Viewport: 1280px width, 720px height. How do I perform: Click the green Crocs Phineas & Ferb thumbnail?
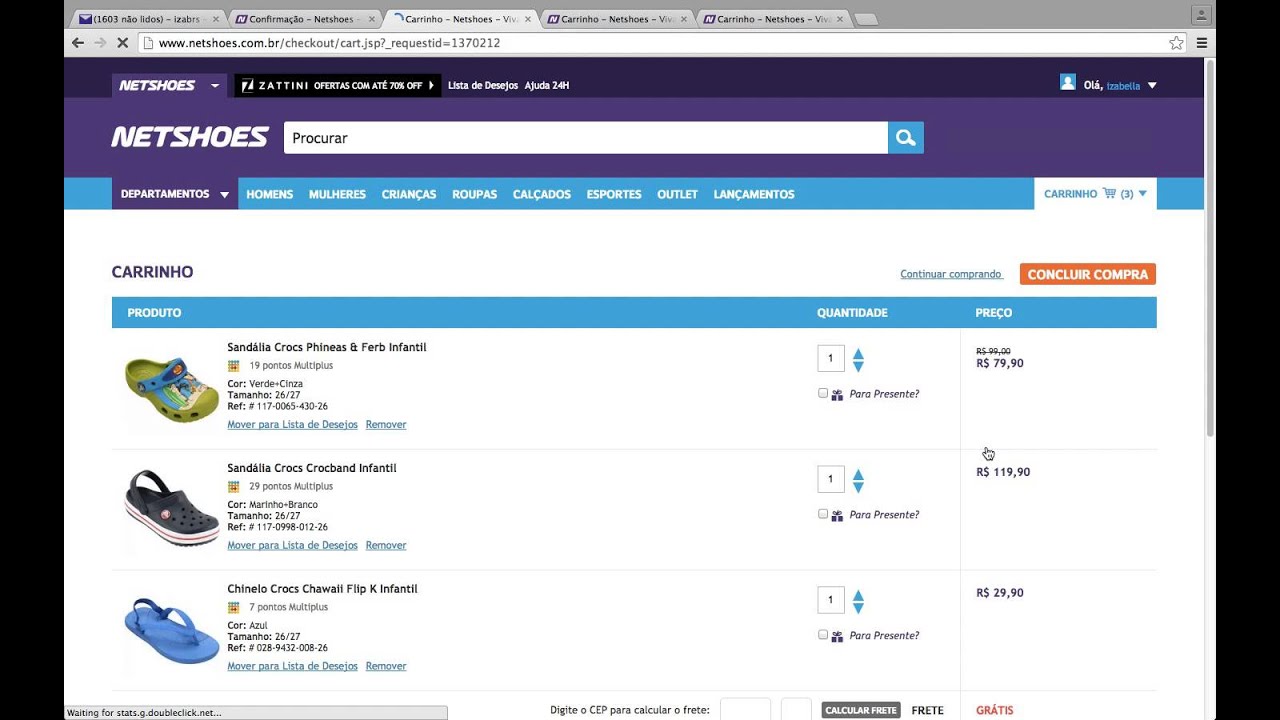[x=172, y=388]
